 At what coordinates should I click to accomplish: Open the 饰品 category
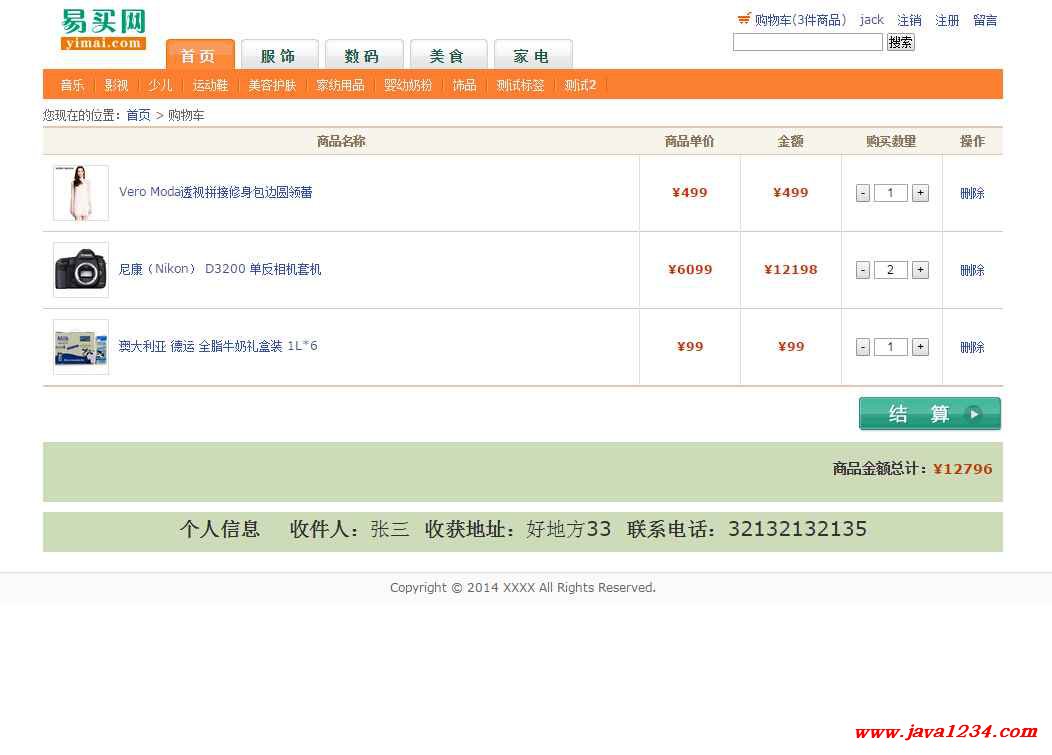(464, 85)
